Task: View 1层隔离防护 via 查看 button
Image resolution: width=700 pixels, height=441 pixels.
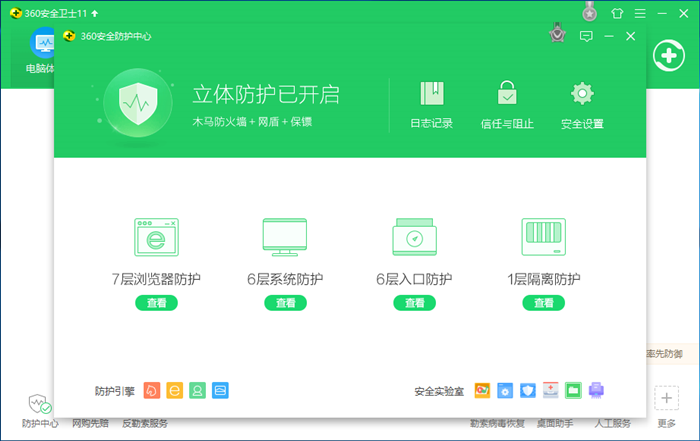Action: 543,303
